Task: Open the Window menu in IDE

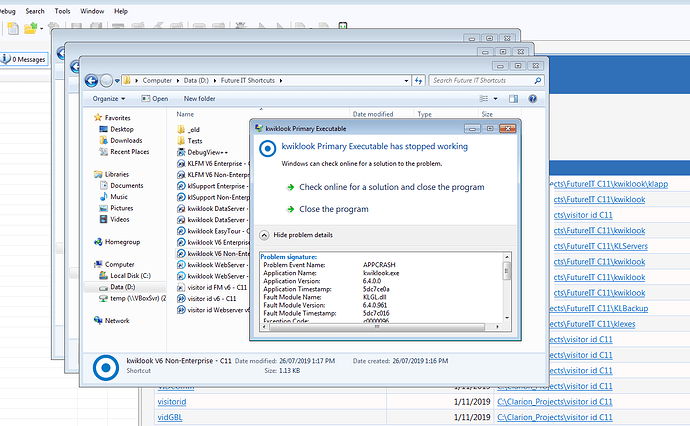Action: coord(92,11)
